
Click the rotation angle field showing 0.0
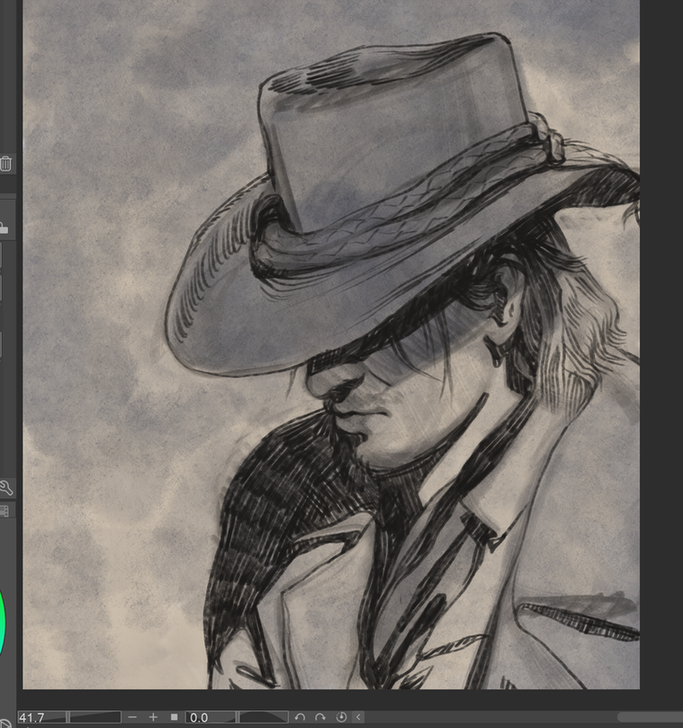[209, 717]
